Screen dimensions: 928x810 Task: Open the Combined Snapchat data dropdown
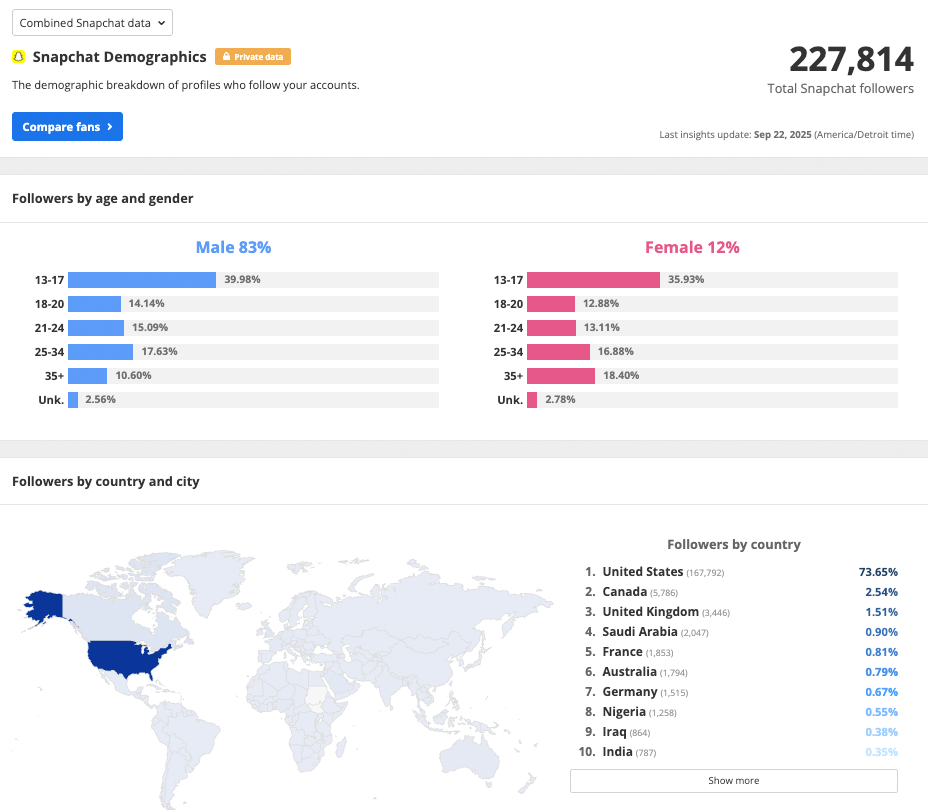click(x=93, y=23)
